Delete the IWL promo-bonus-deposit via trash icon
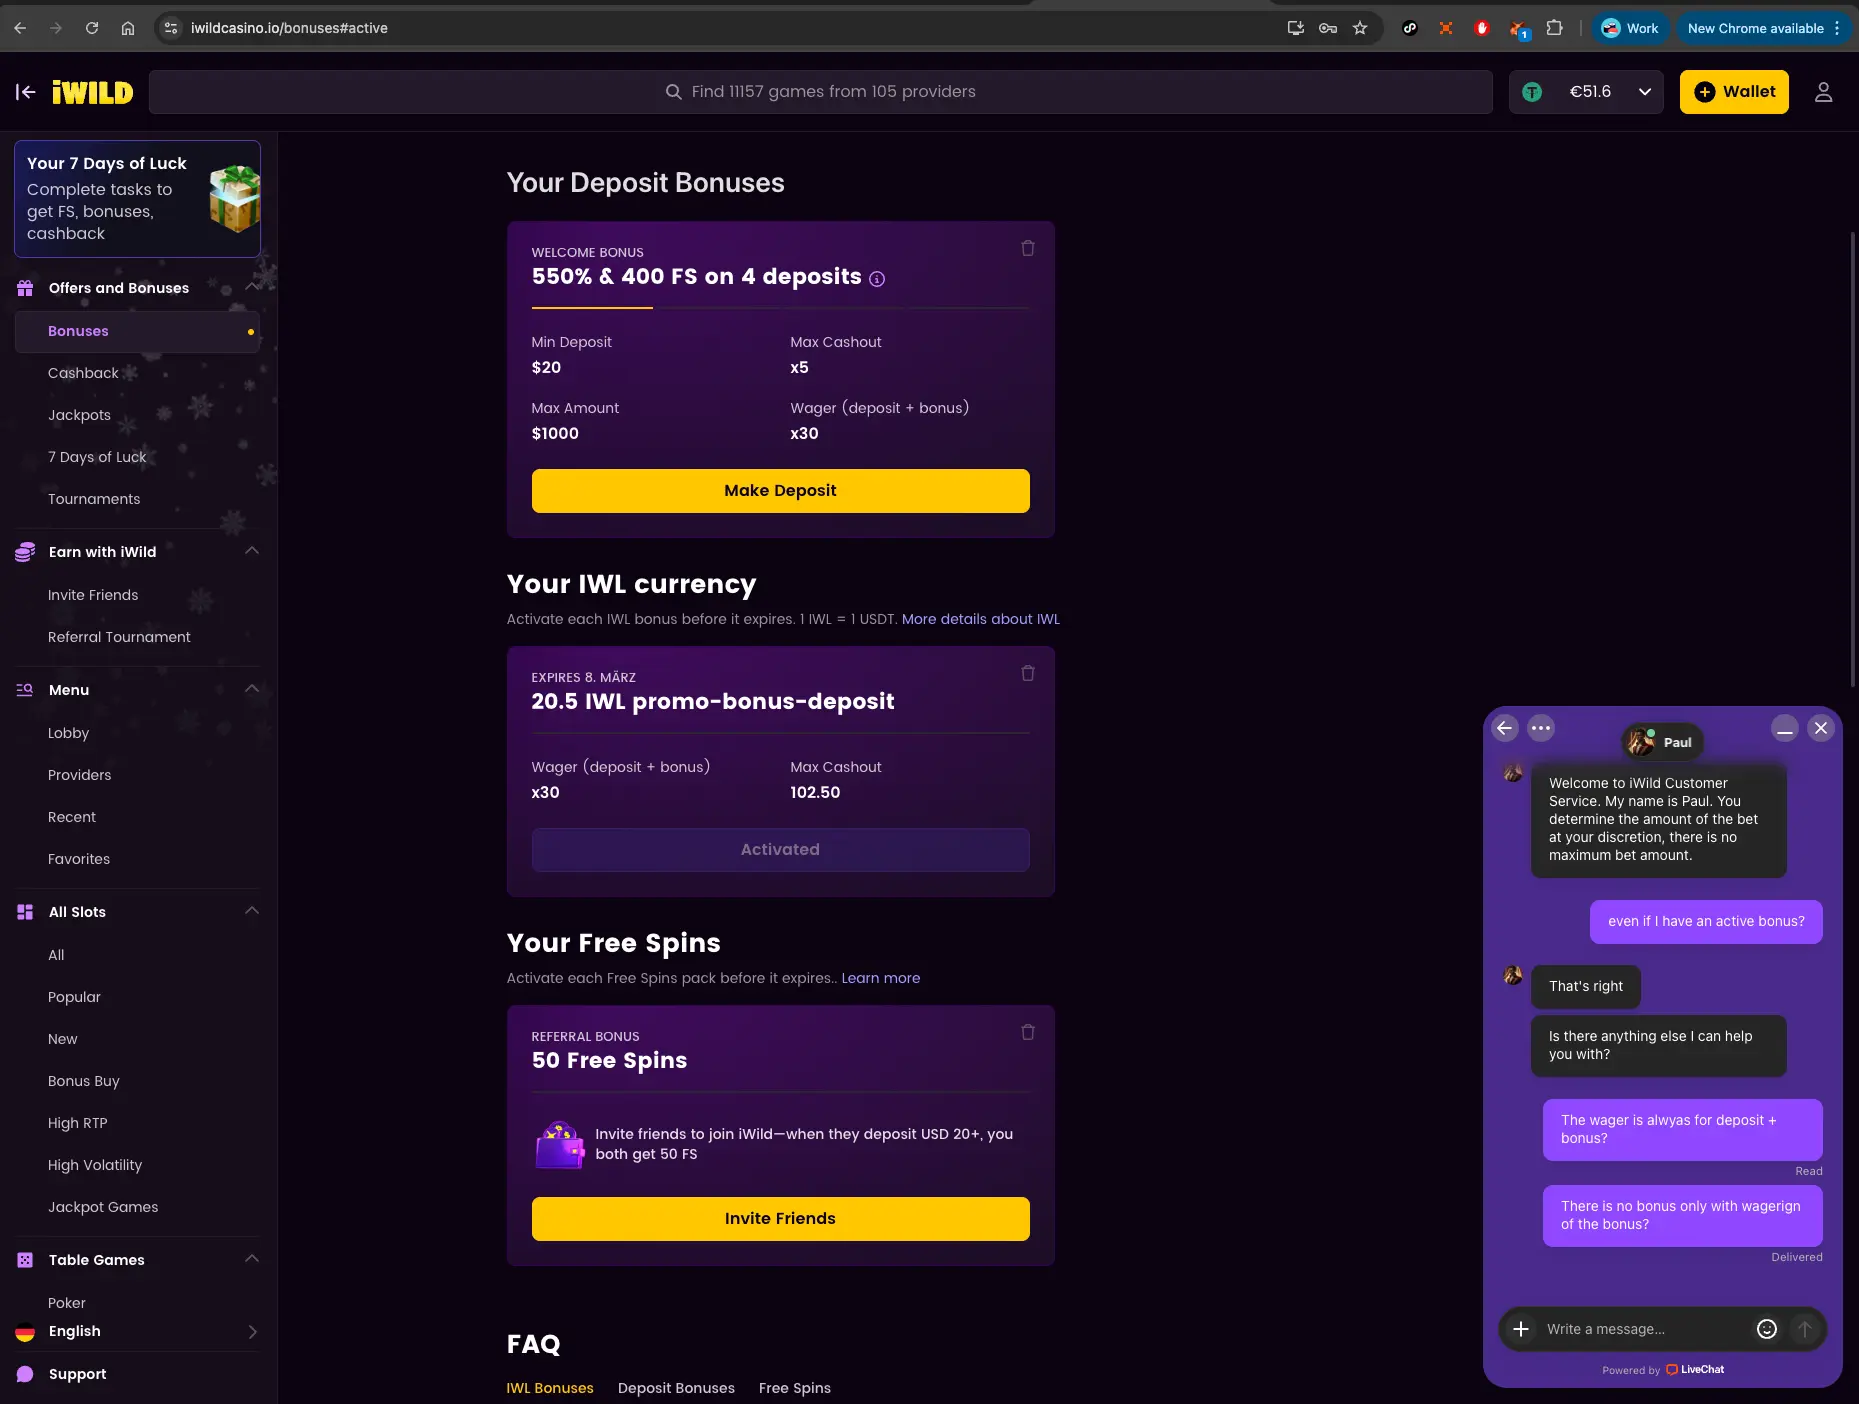This screenshot has height=1404, width=1859. pyautogui.click(x=1028, y=673)
